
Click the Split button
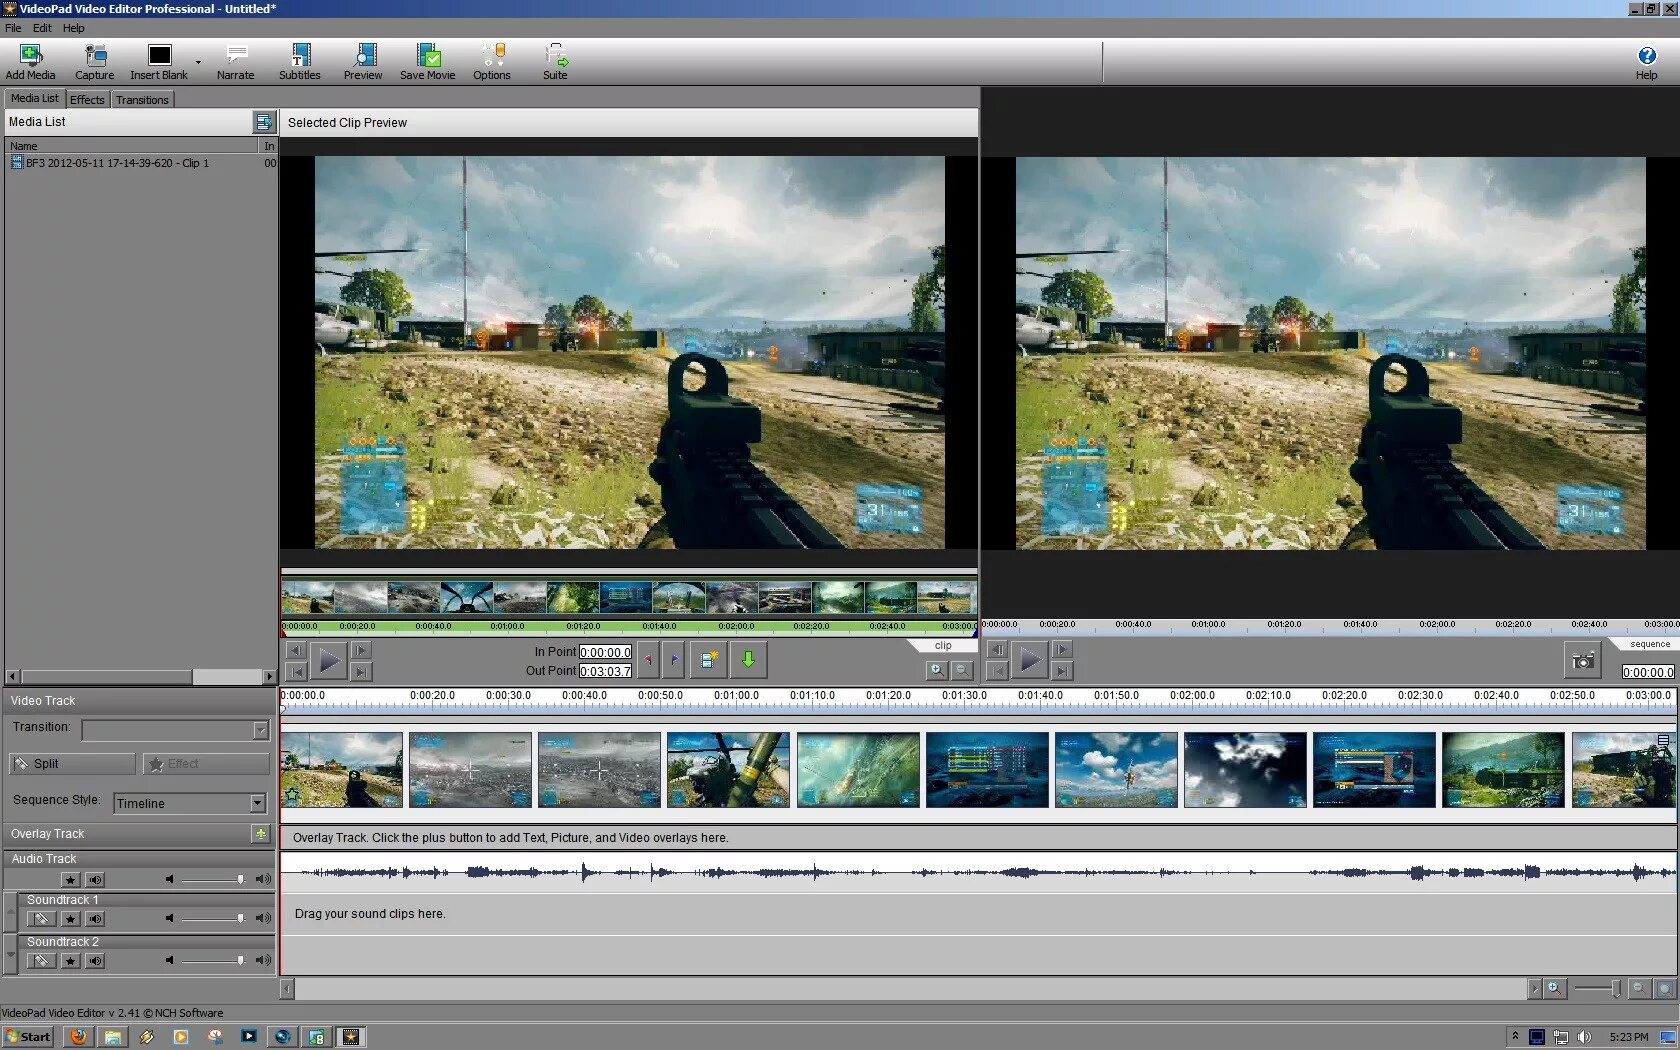tap(72, 764)
